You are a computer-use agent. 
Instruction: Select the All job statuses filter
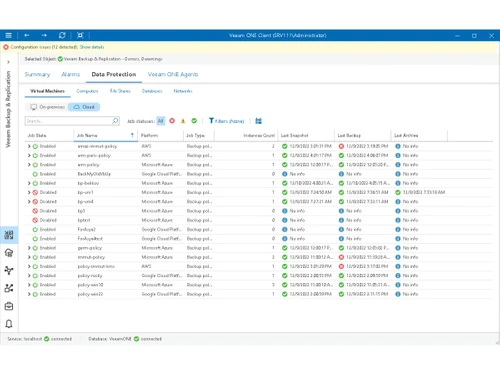[x=161, y=121]
